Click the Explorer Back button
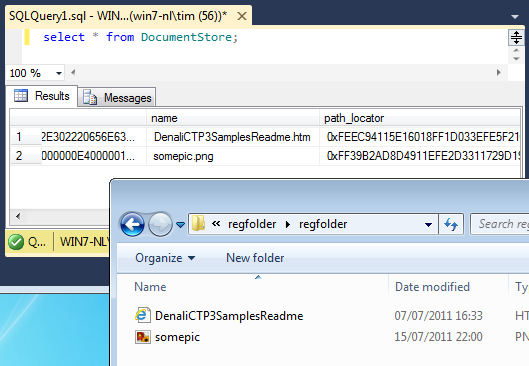The height and width of the screenshot is (366, 529). [x=132, y=224]
